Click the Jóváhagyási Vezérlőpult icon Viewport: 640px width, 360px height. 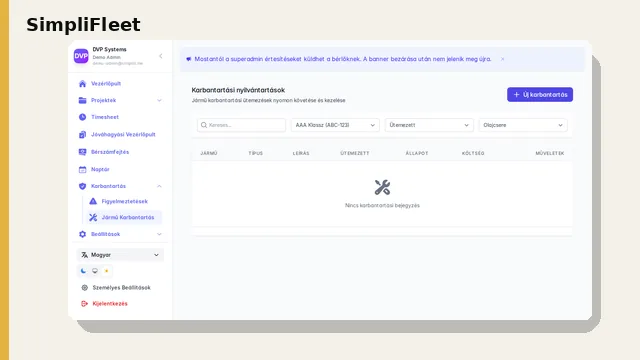coord(82,134)
